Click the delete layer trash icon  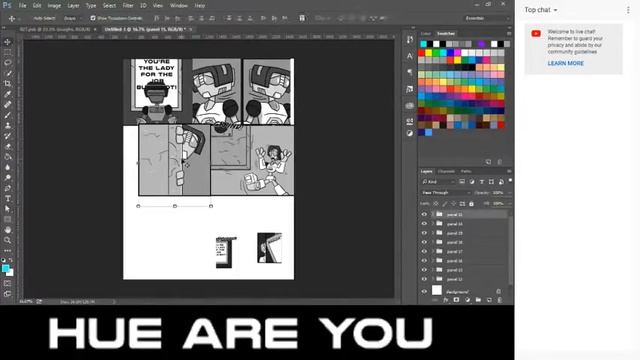500,300
